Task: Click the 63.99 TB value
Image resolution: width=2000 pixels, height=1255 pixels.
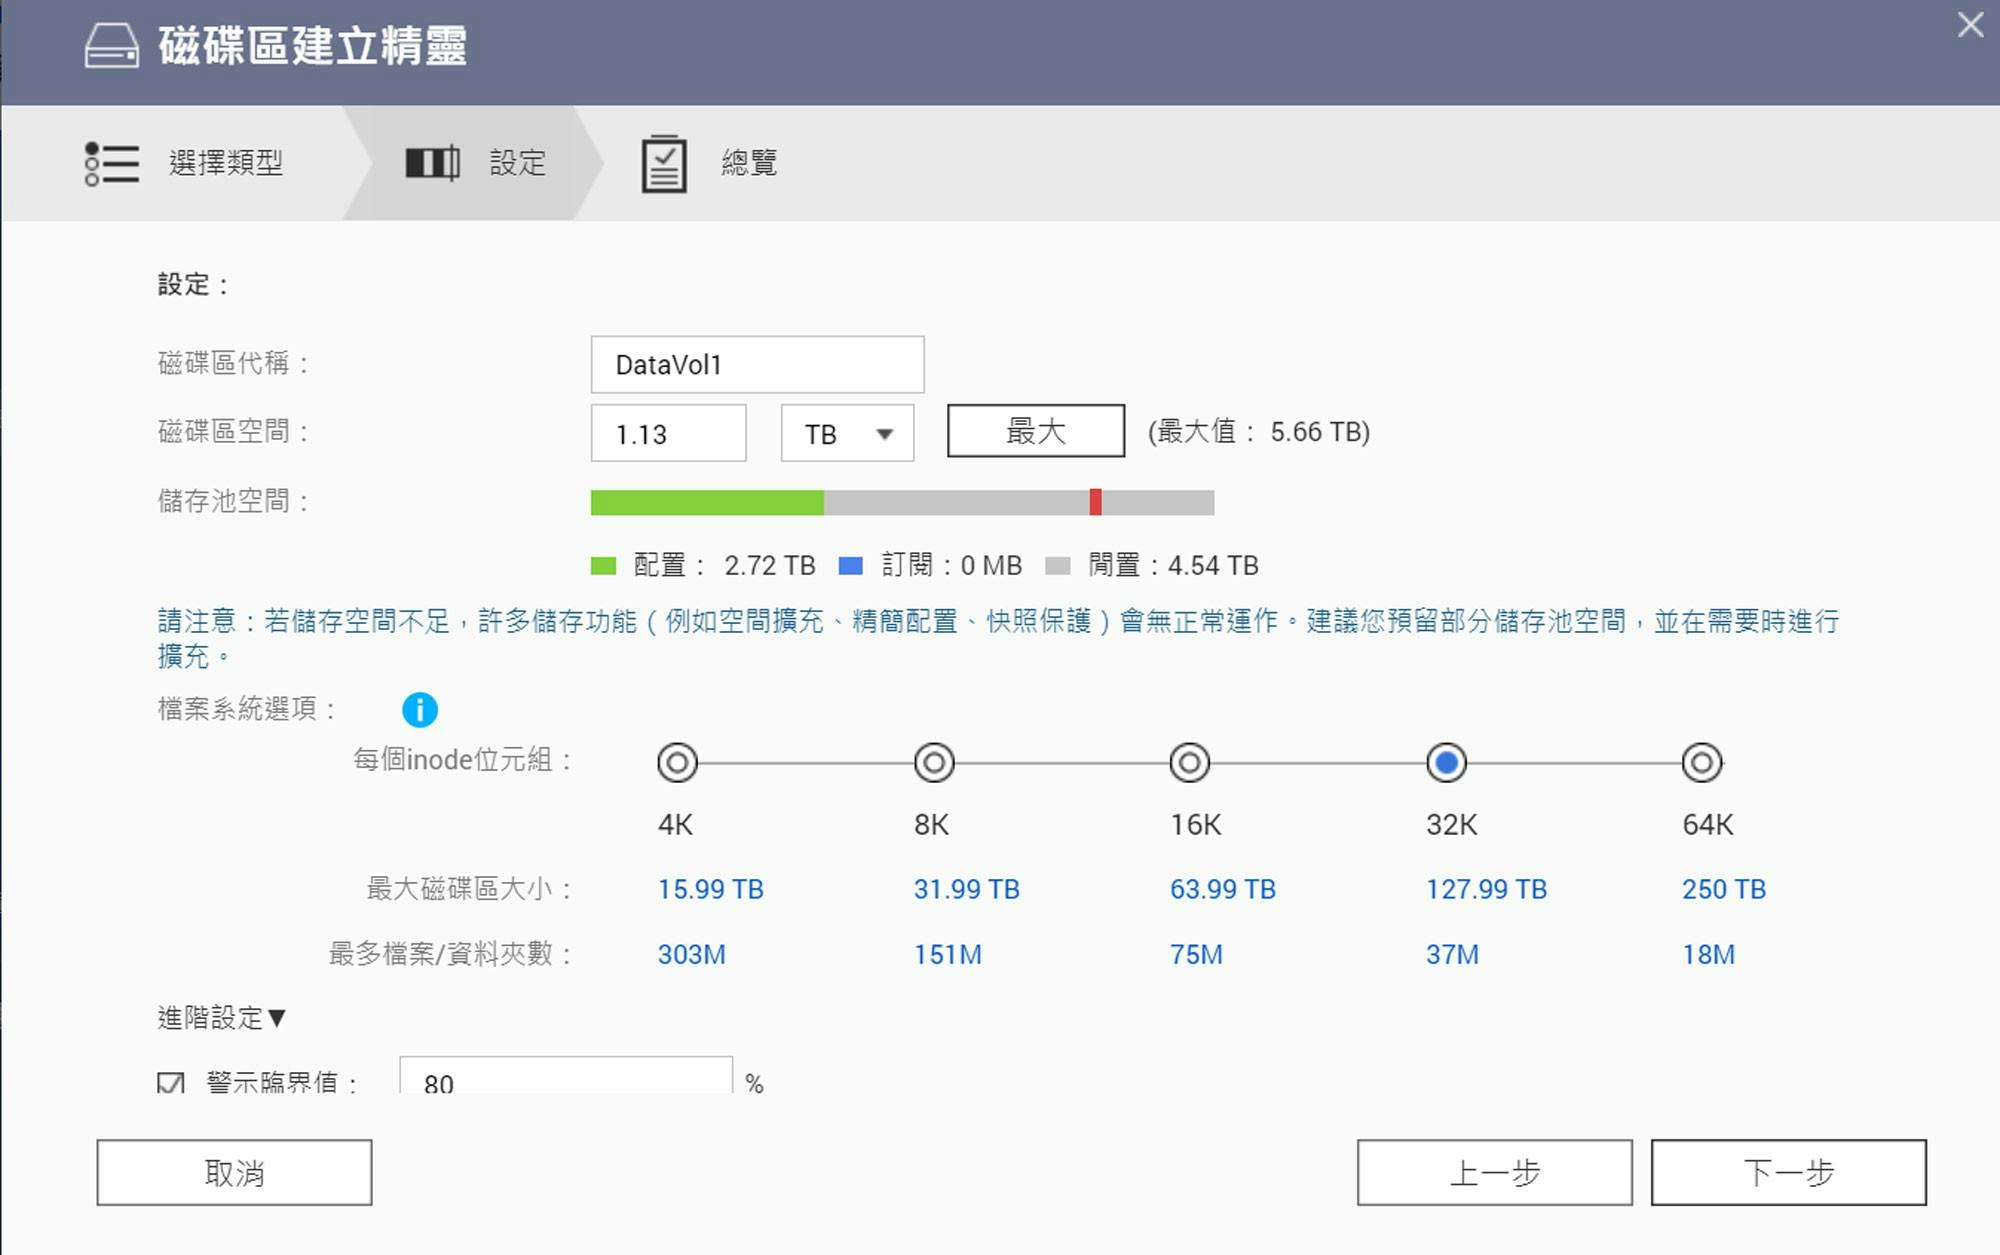Action: tap(1223, 889)
